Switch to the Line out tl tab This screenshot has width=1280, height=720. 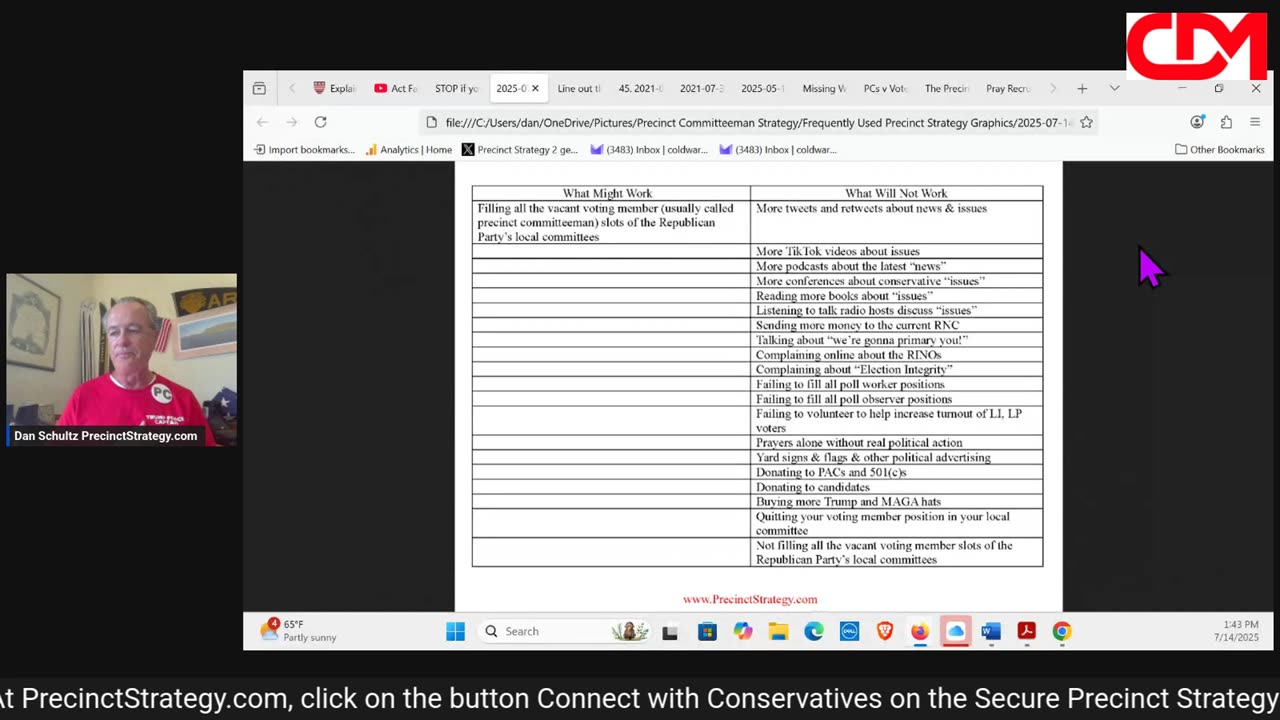coord(579,88)
